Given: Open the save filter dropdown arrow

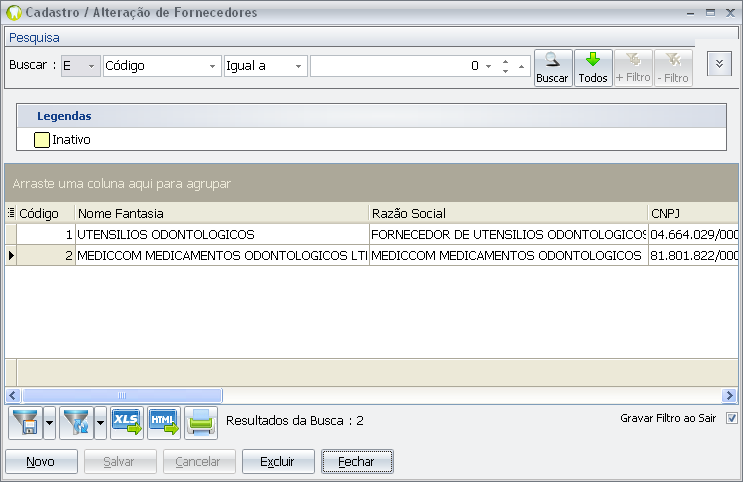Looking at the screenshot, I should [x=49, y=423].
